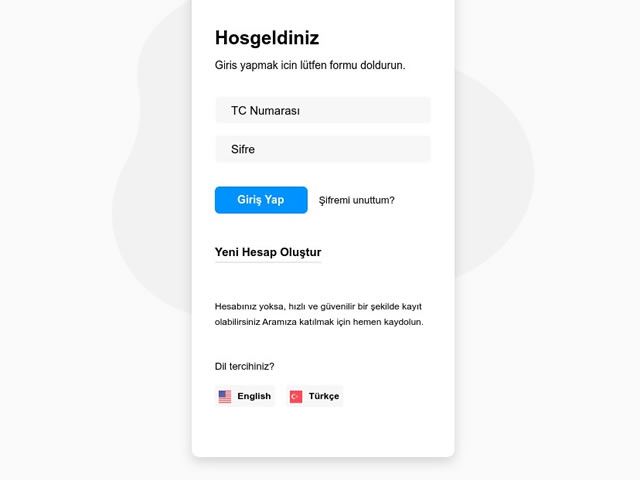
Task: Follow the Yeni Hesap Oluştur link
Action: 268,252
